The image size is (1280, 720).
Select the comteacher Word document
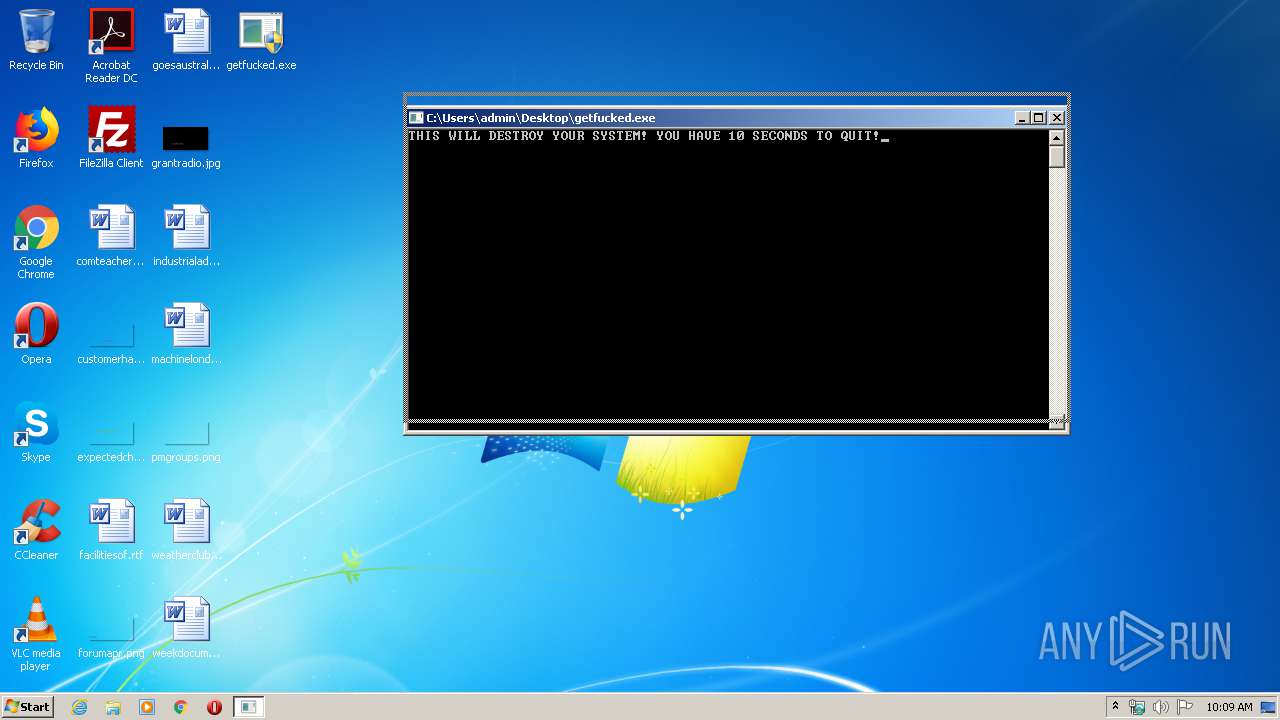click(x=111, y=236)
